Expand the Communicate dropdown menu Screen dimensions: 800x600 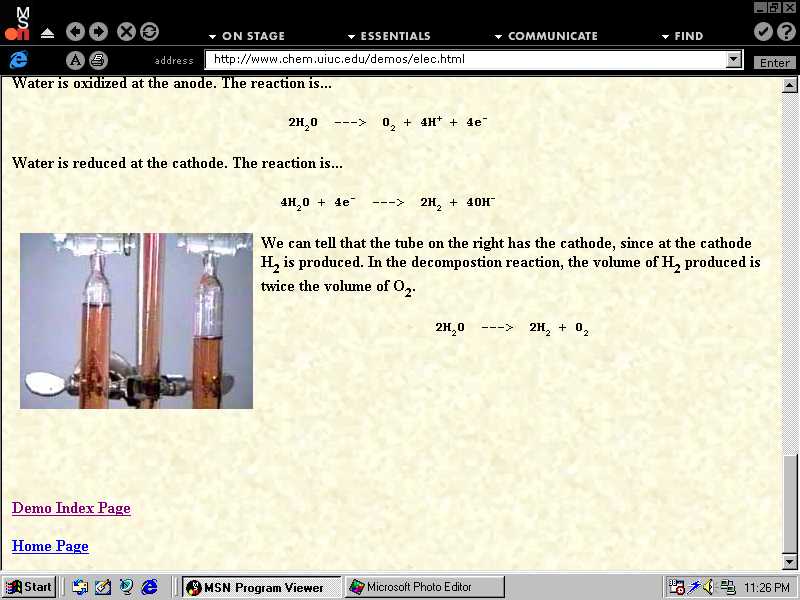coord(545,36)
